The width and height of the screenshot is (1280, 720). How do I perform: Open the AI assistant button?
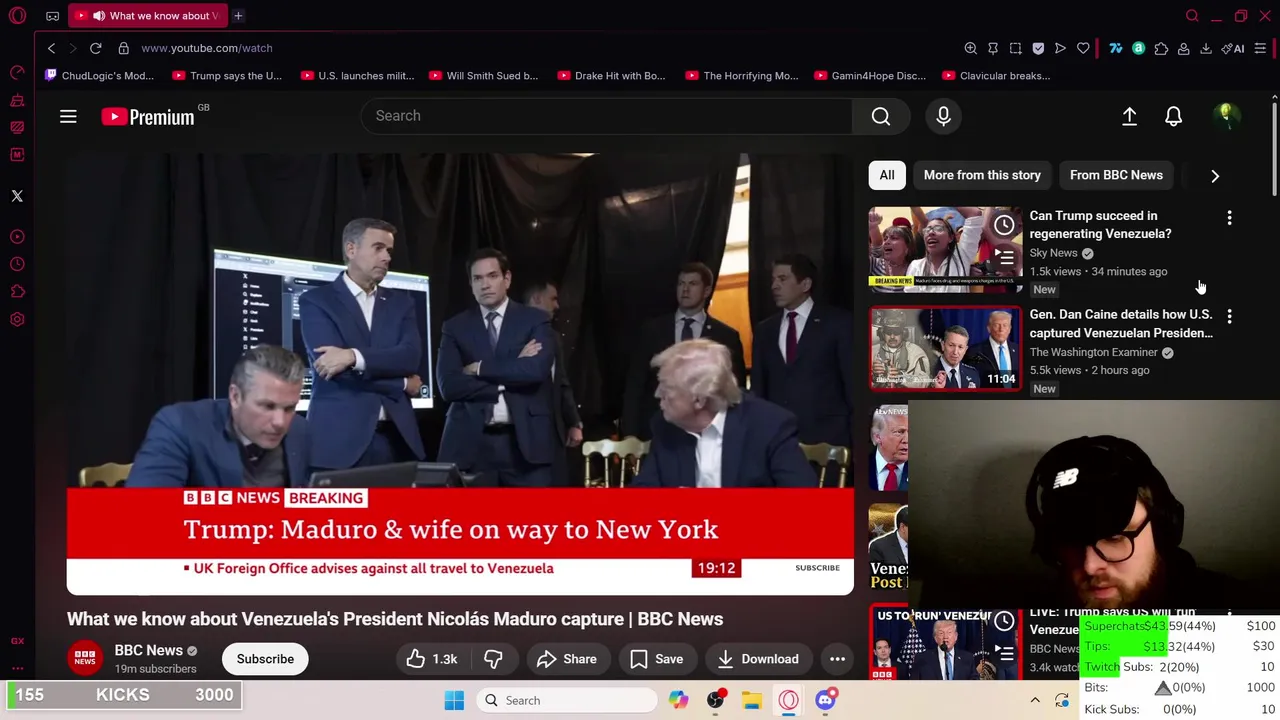(x=1232, y=48)
